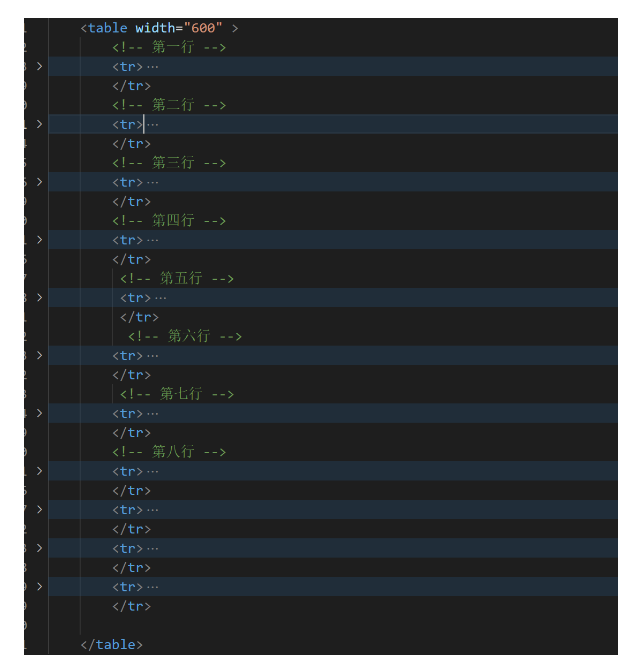Click the closing '</table>' tag
This screenshot has height=660, width=618.
point(112,644)
